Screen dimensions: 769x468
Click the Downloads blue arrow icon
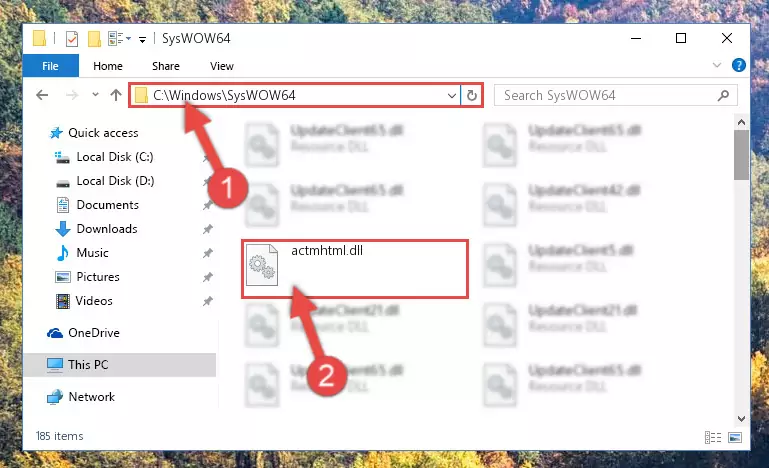(63, 229)
